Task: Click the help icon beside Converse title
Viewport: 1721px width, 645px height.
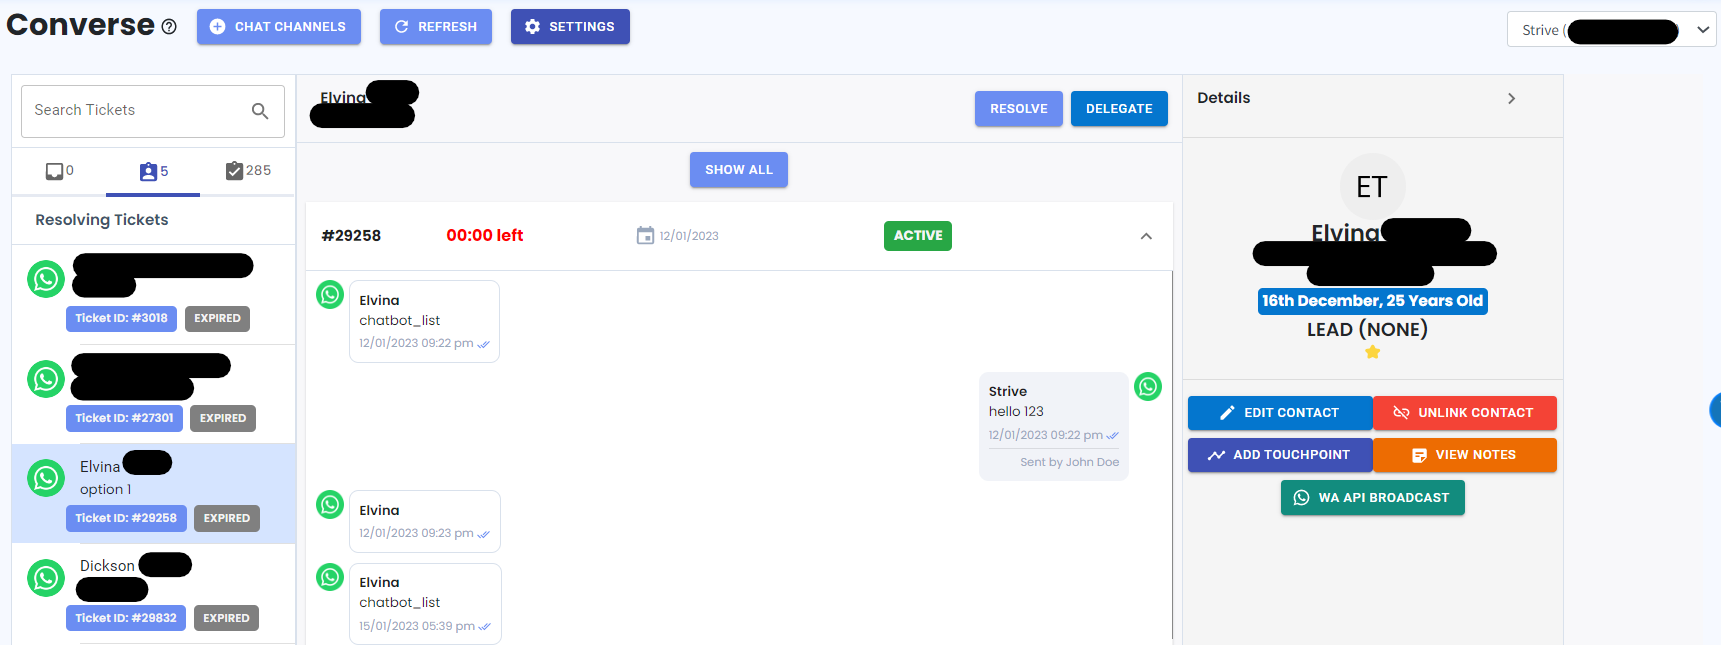Action: pyautogui.click(x=169, y=27)
